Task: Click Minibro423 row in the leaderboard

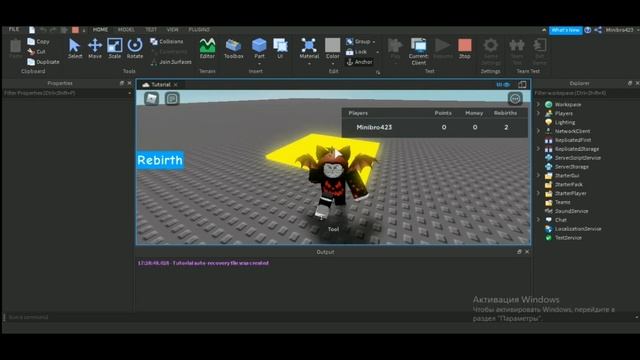Action: pyautogui.click(x=434, y=127)
